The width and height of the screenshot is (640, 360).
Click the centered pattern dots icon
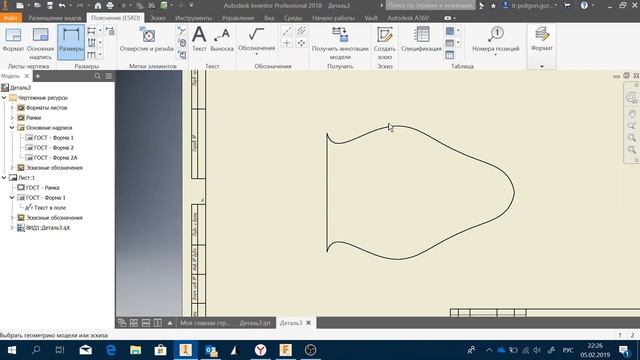click(301, 43)
